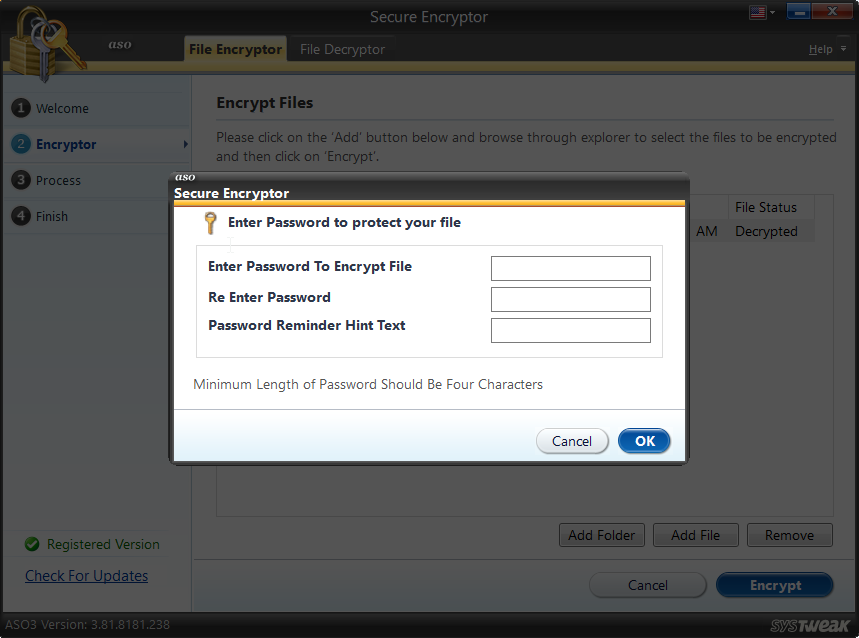Image resolution: width=859 pixels, height=638 pixels.
Task: Click the US flag language icon
Action: pos(755,11)
